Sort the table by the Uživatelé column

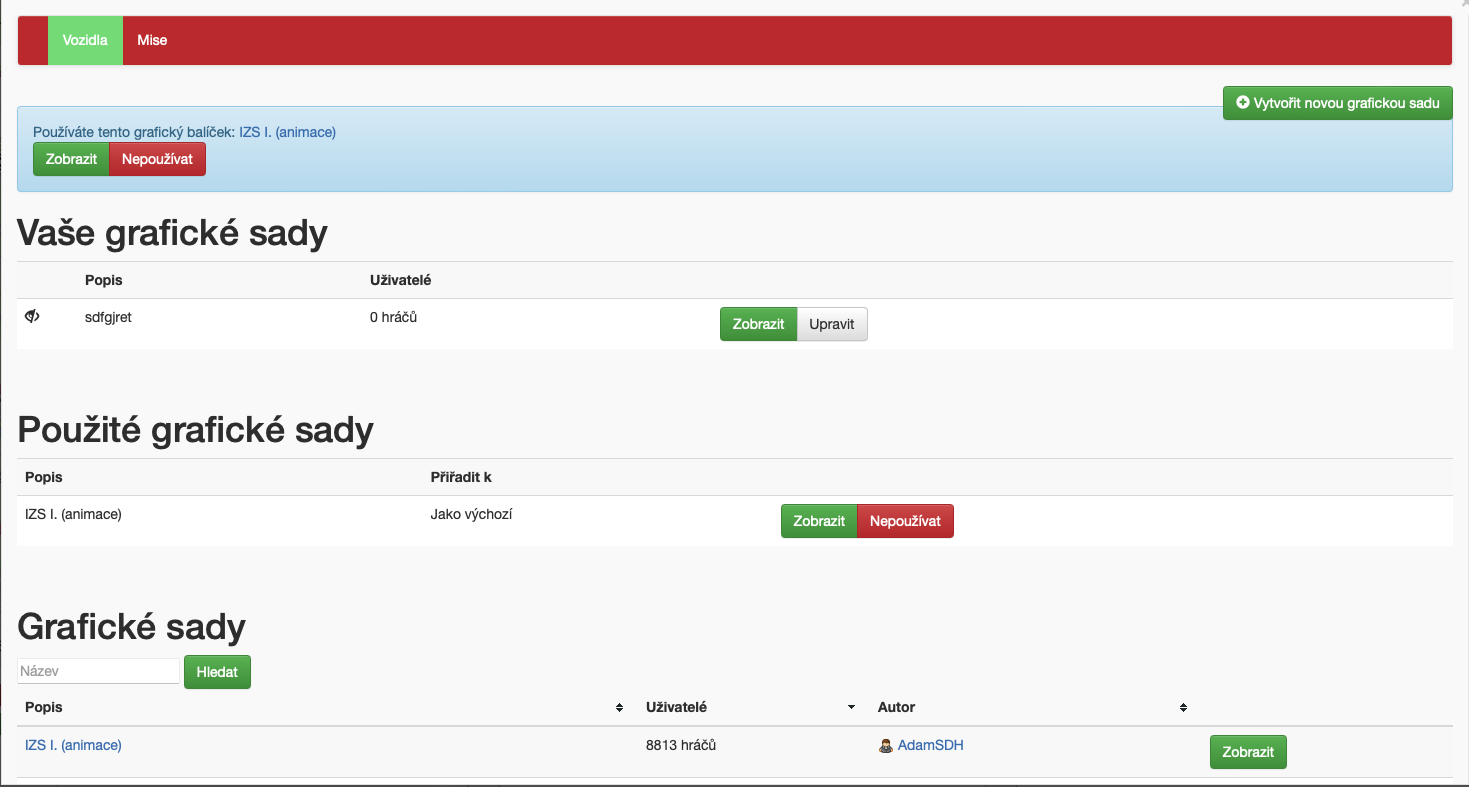click(851, 708)
